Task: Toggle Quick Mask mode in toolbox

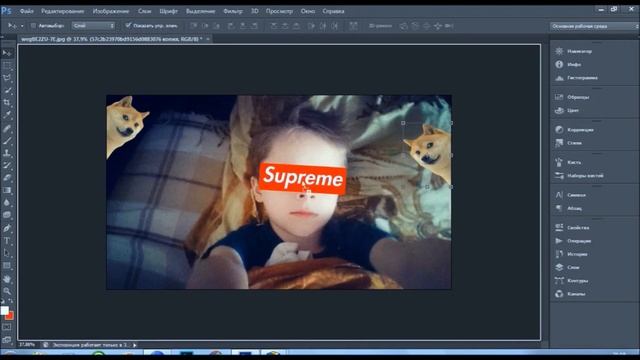Action: point(7,327)
